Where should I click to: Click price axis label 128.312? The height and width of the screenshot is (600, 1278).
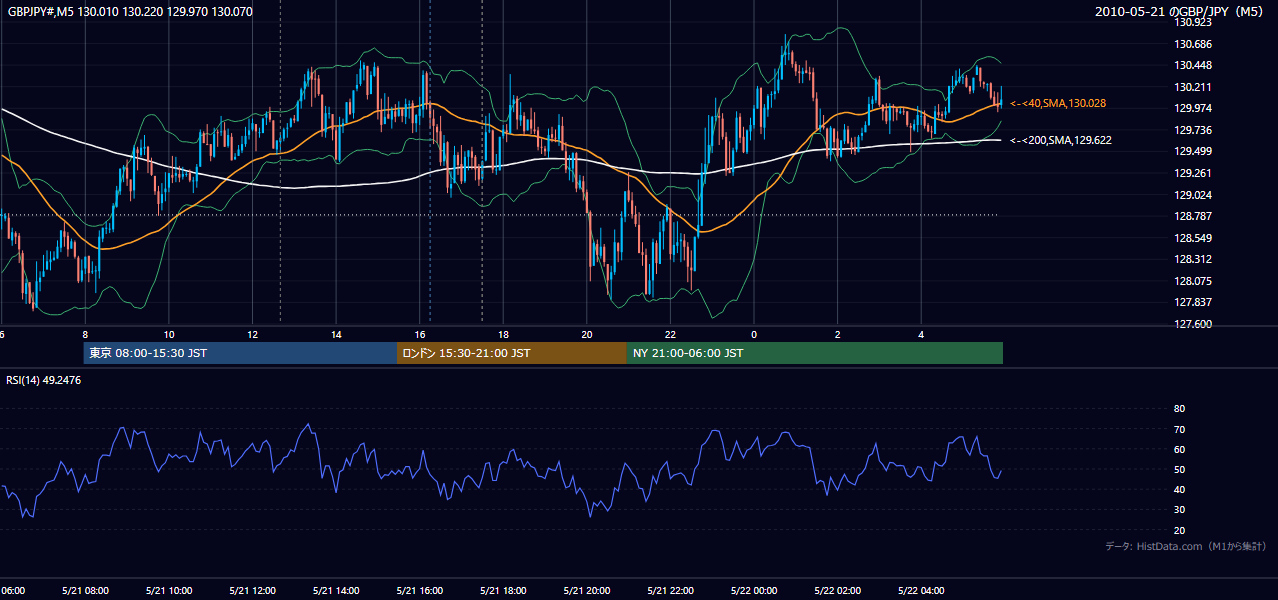1194,259
